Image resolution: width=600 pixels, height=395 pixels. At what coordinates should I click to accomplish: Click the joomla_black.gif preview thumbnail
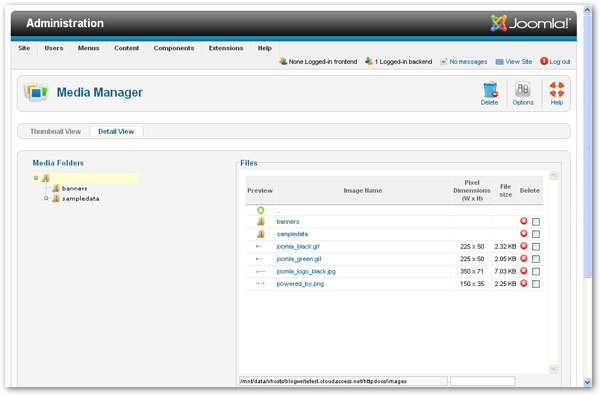point(260,246)
